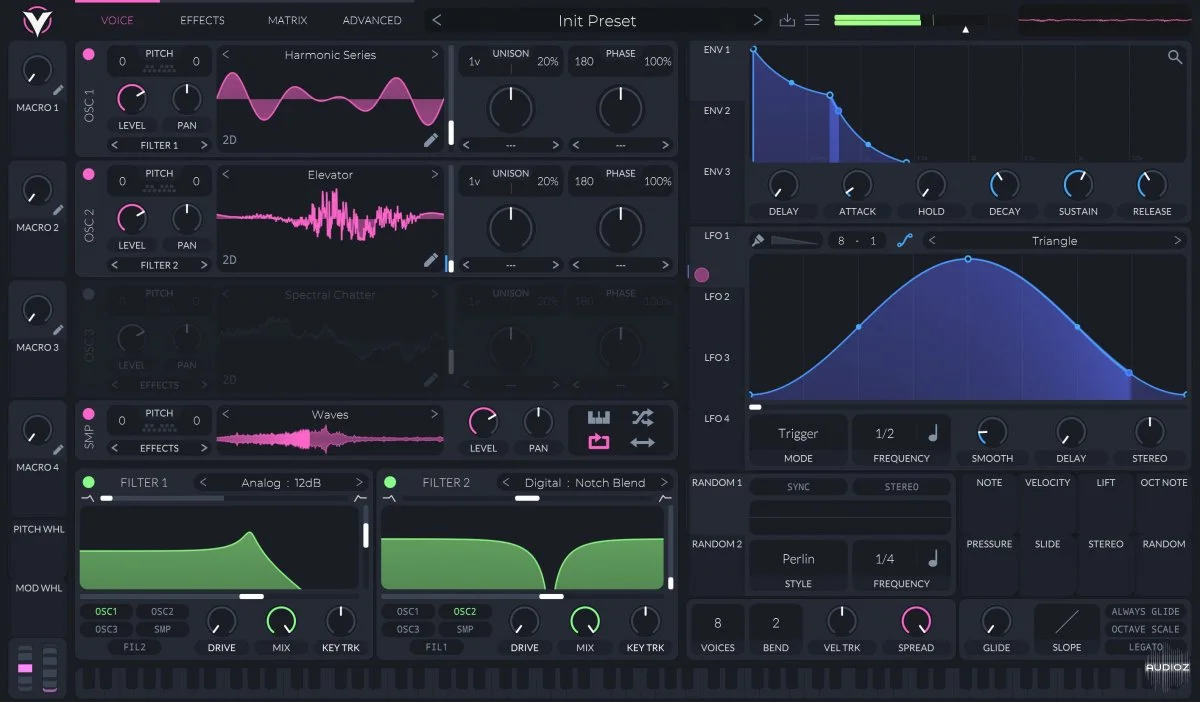Click Macro 2 pencil rename icon
The image size is (1200, 702).
pyautogui.click(x=58, y=211)
